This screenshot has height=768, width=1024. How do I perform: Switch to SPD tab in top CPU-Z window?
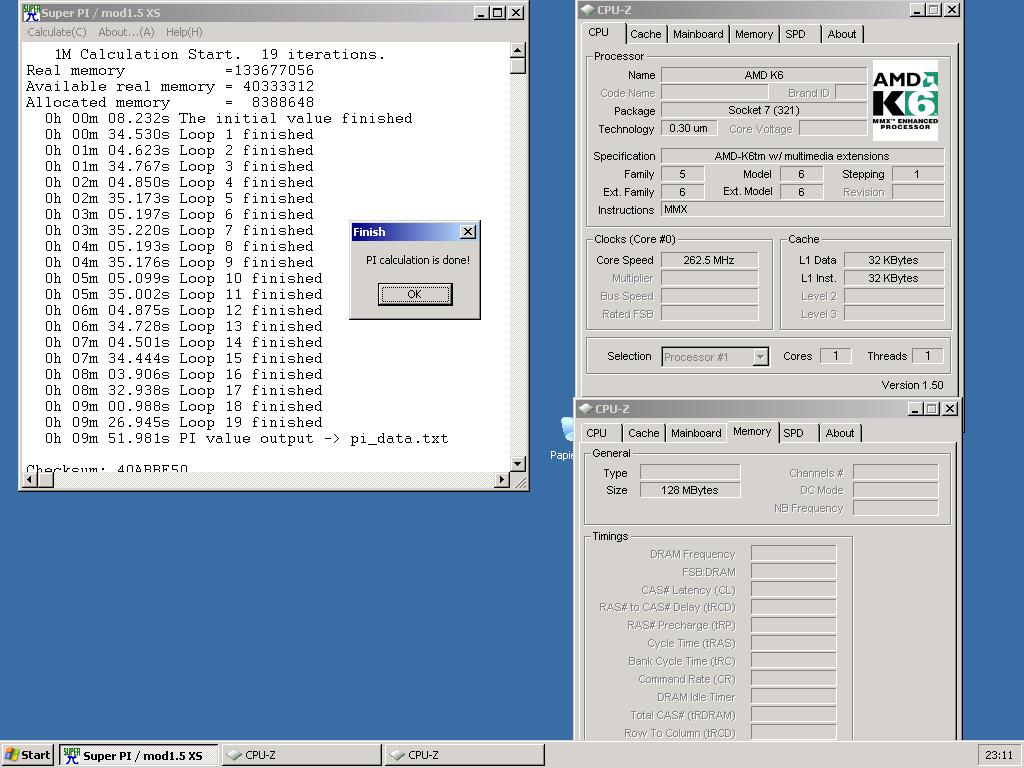click(795, 34)
